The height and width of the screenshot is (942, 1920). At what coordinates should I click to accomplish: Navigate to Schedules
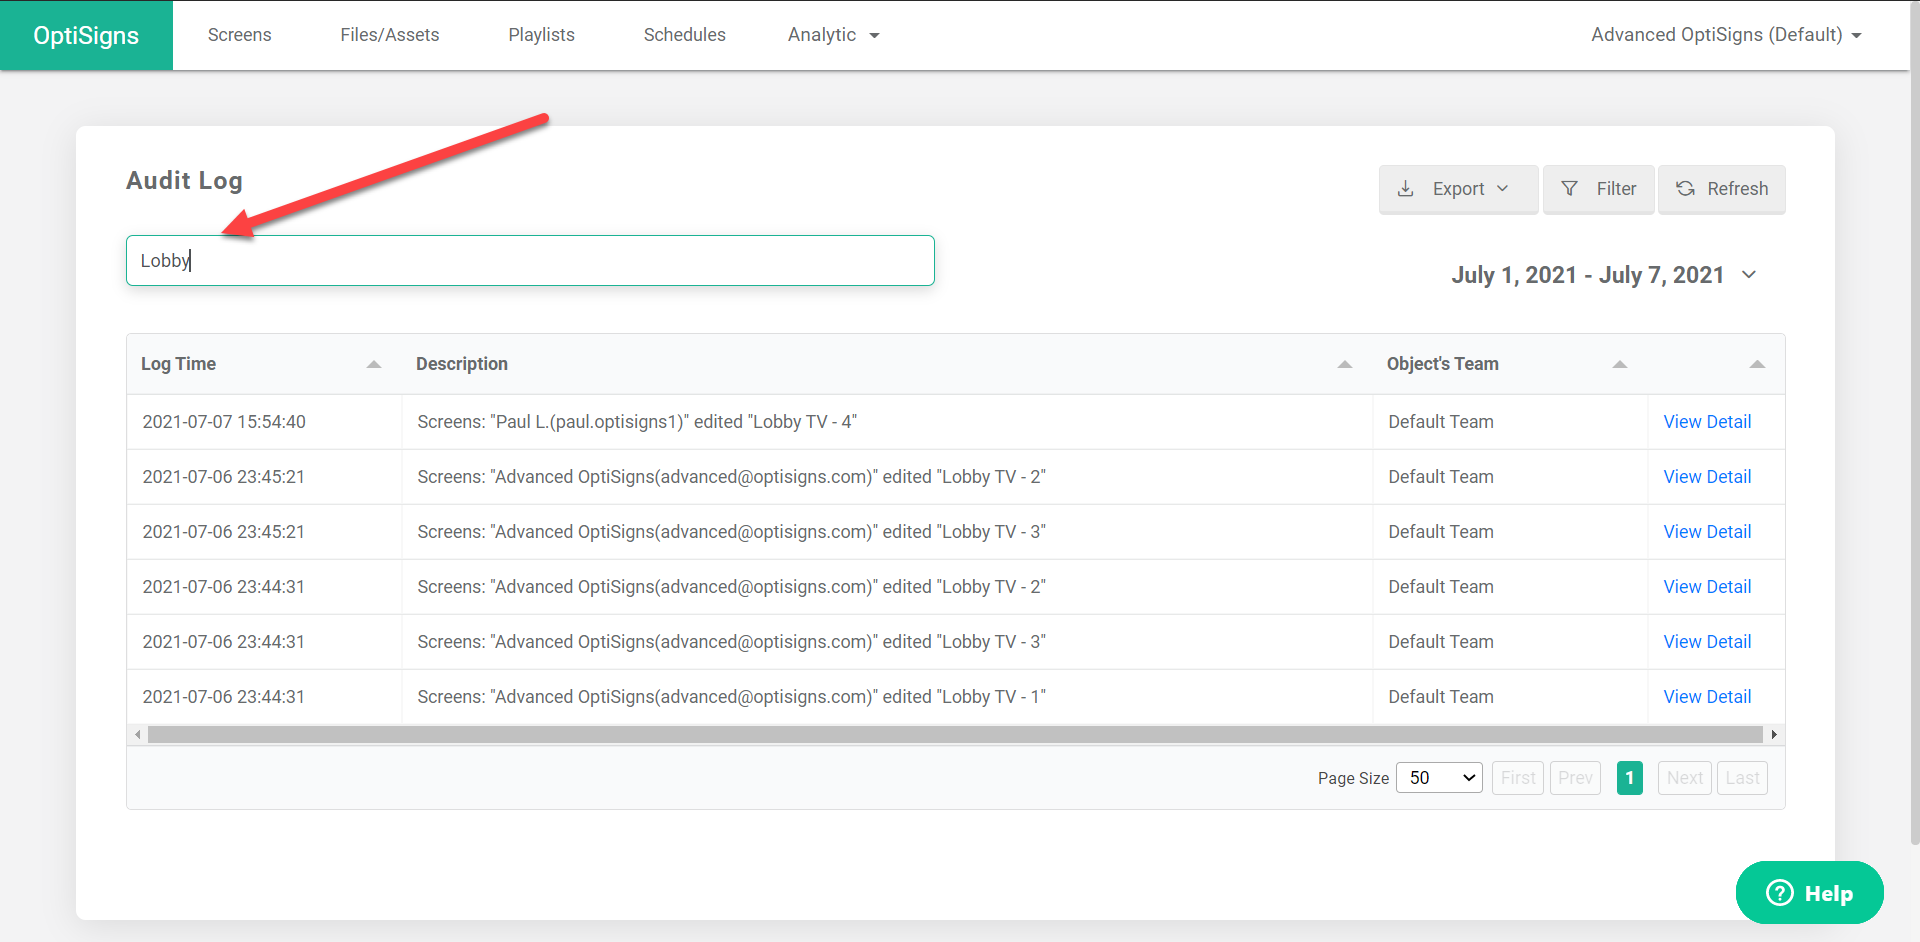click(x=684, y=35)
